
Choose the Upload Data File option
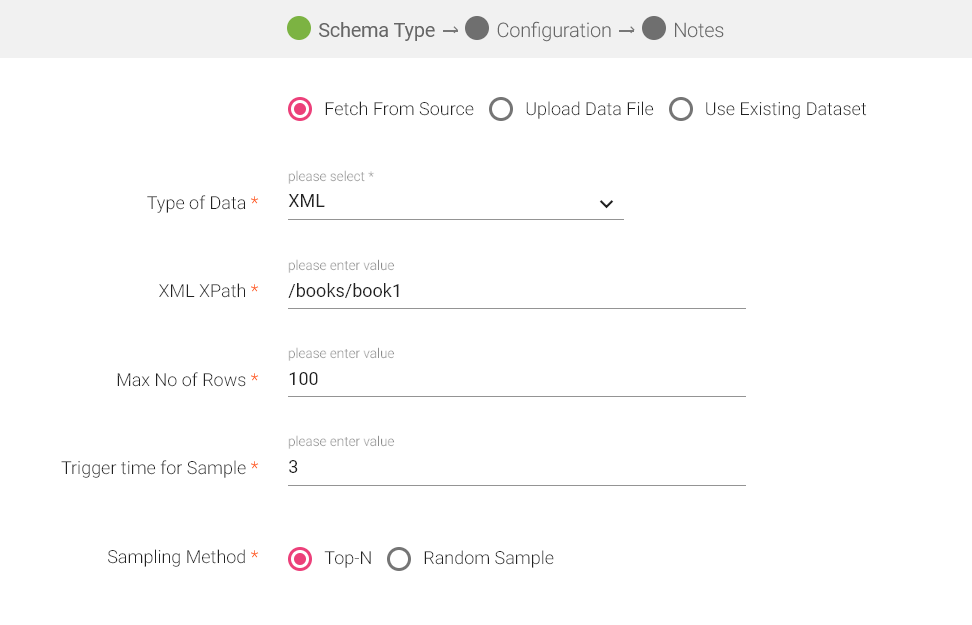(x=501, y=109)
